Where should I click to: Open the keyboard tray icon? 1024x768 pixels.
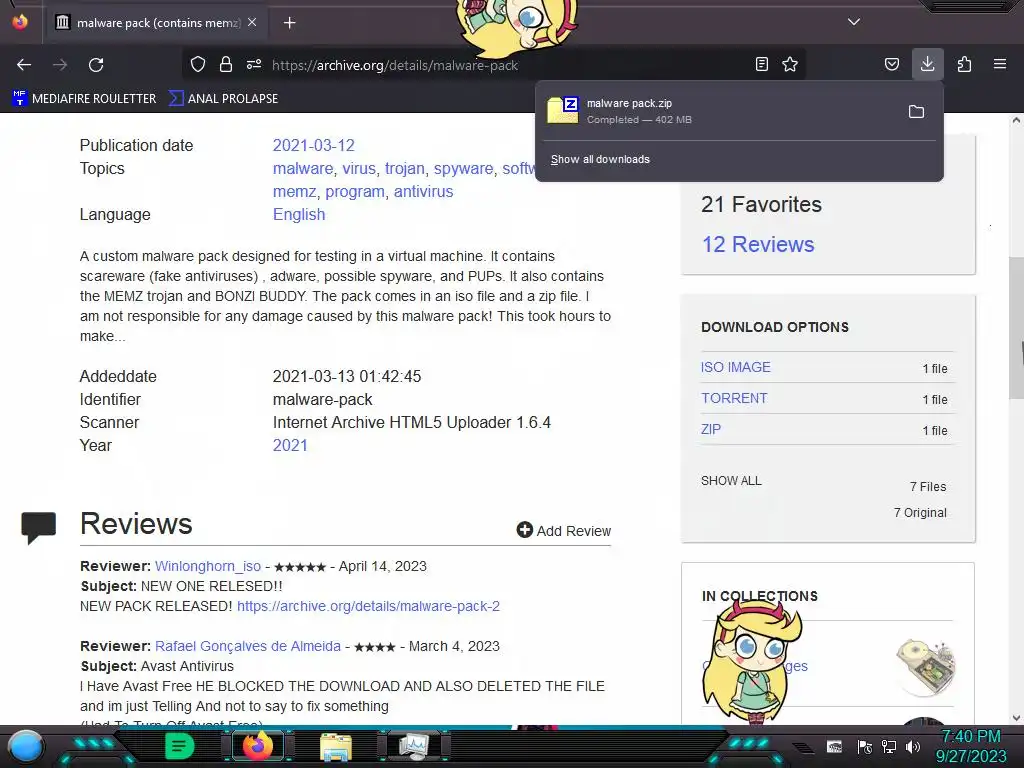[834, 746]
